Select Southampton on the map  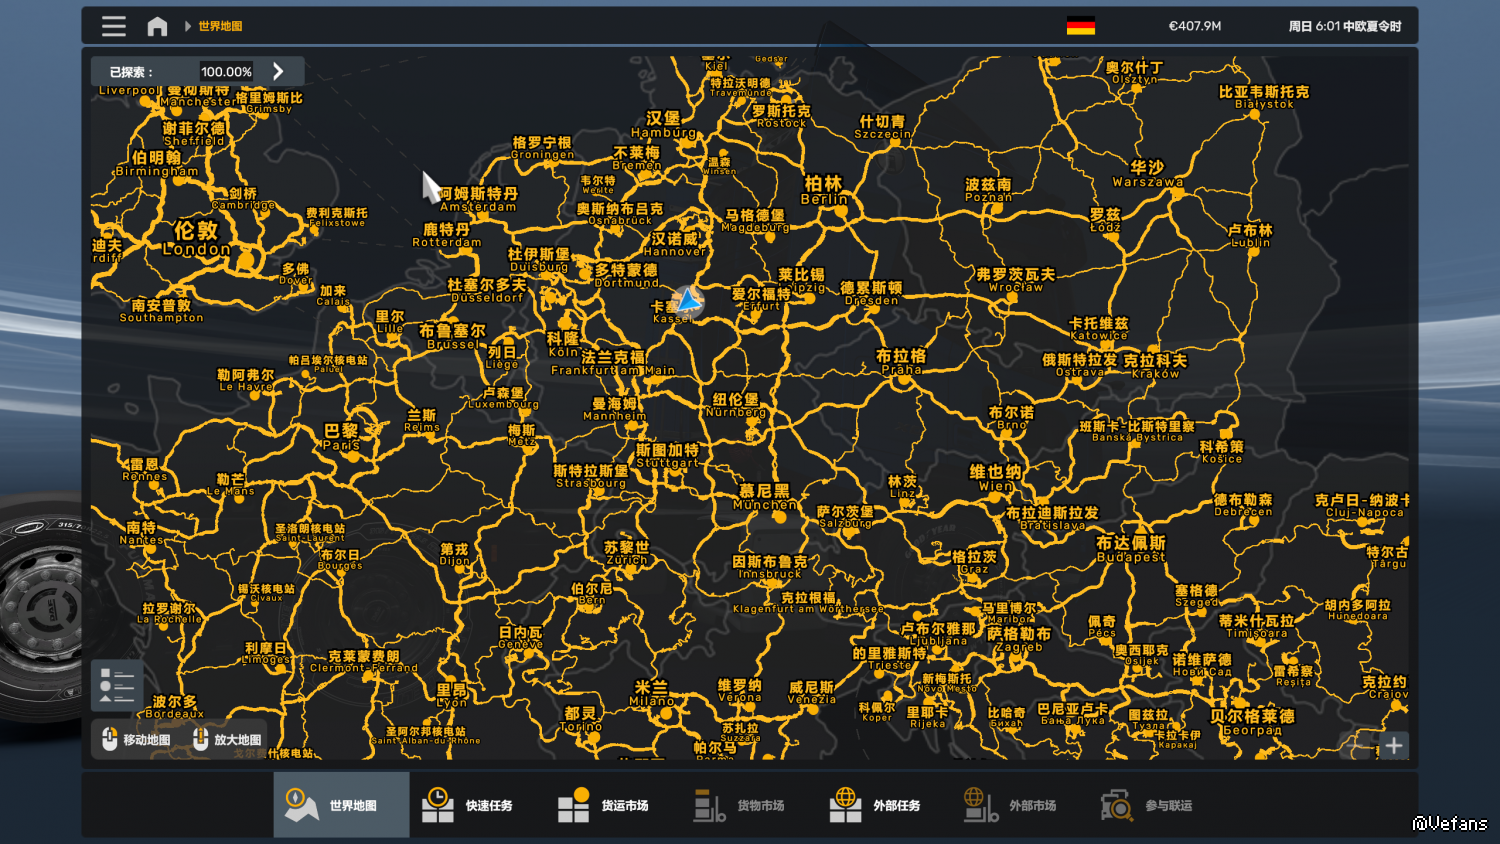coord(162,311)
